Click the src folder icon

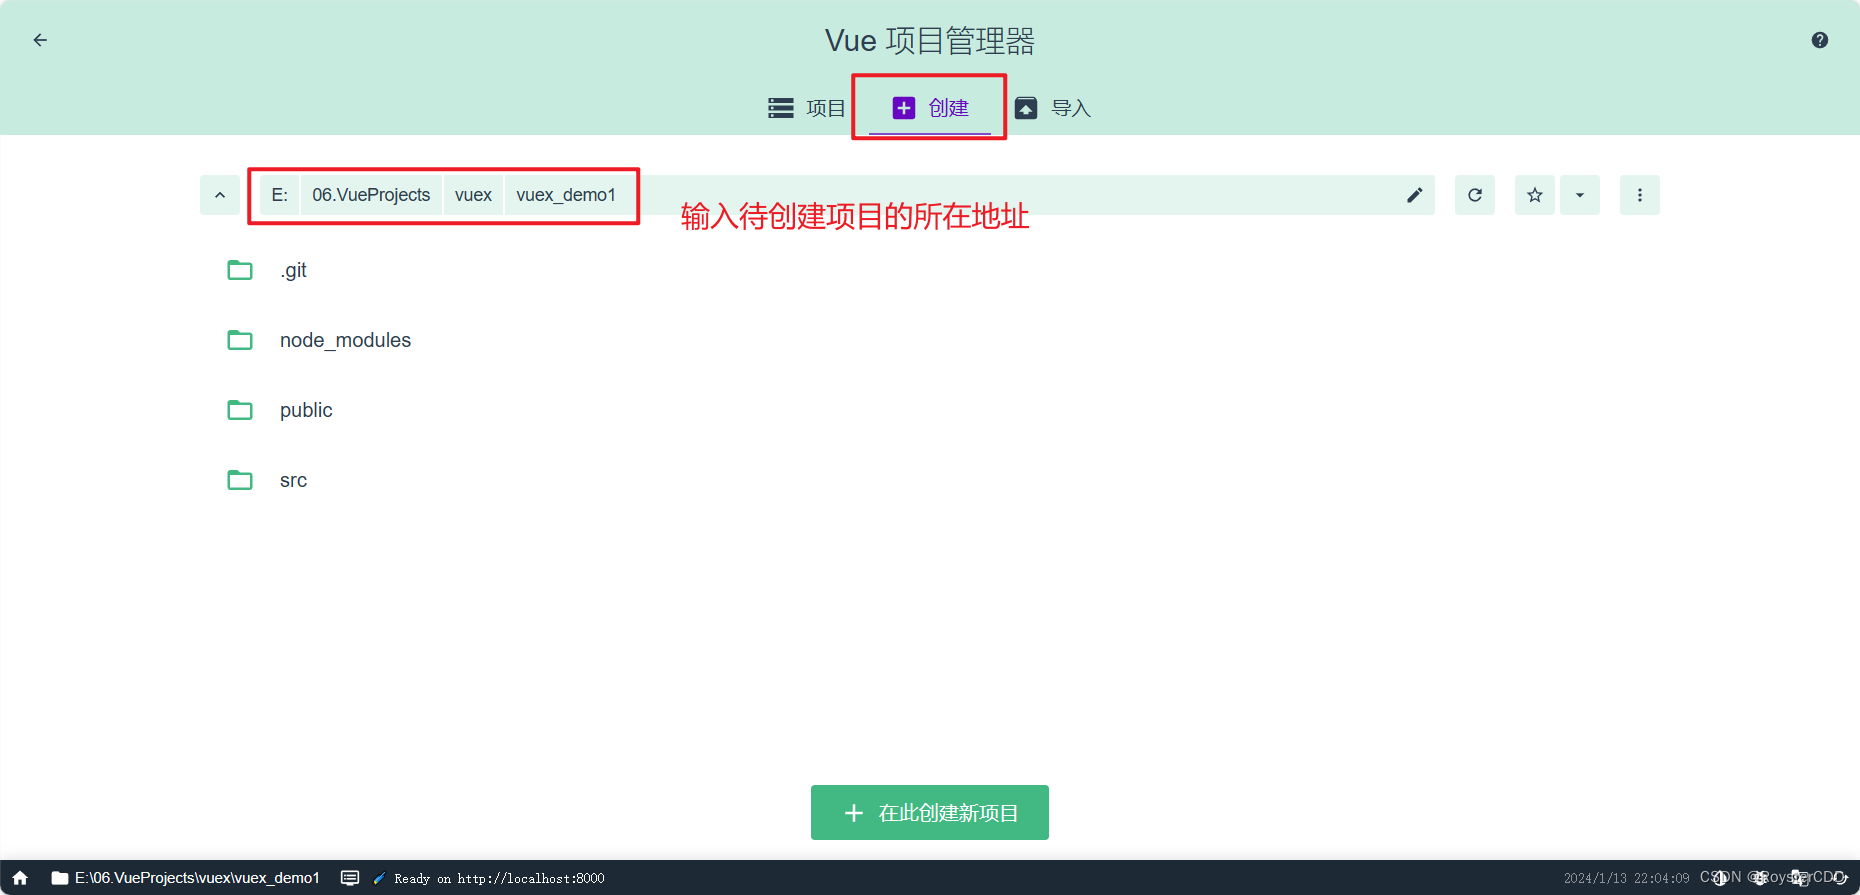coord(240,480)
